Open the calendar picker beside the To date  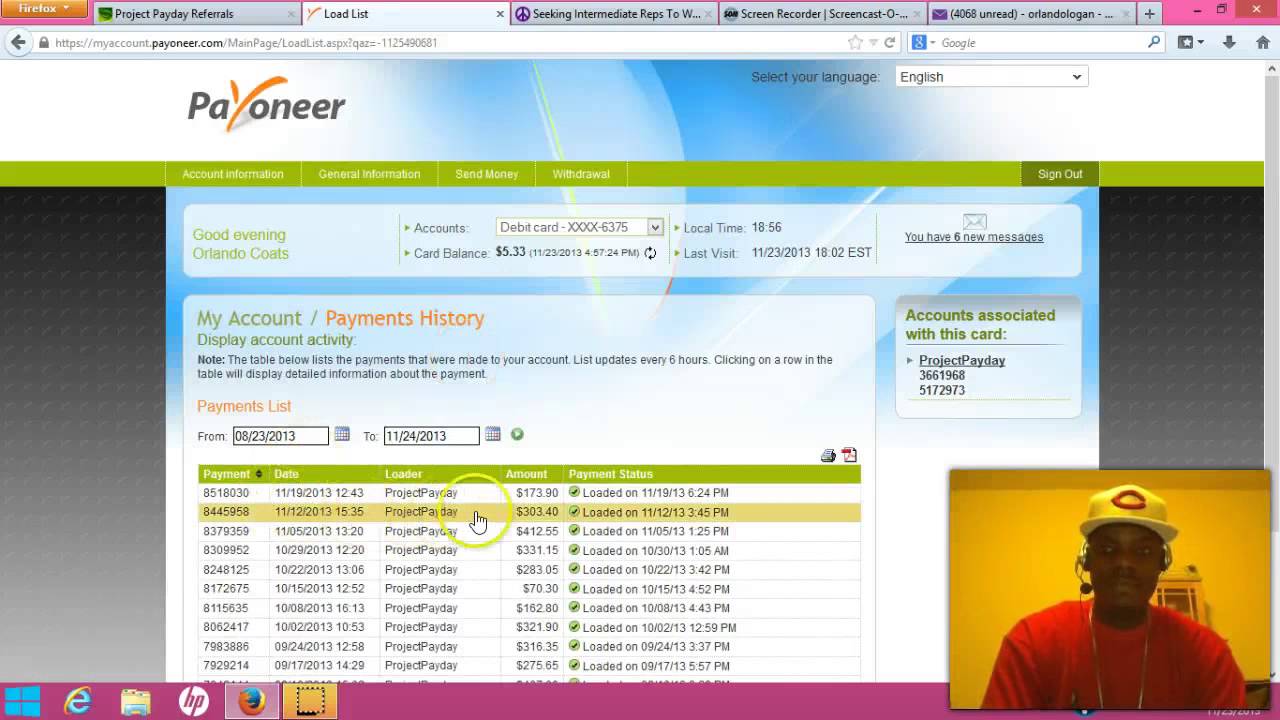pos(493,435)
